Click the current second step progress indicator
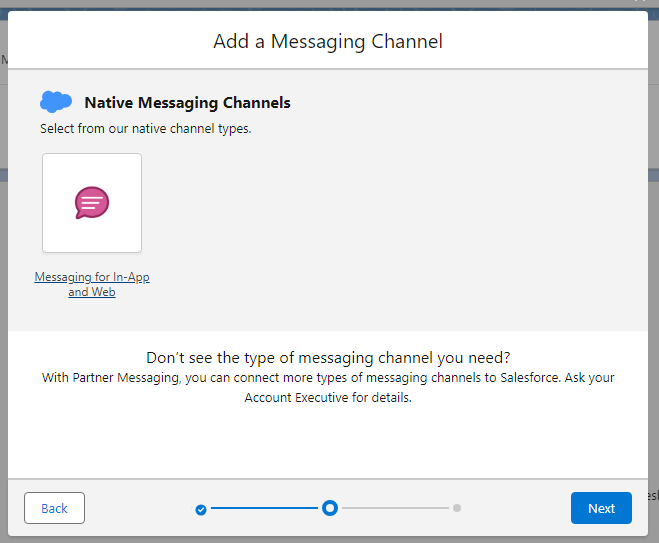 pos(330,508)
